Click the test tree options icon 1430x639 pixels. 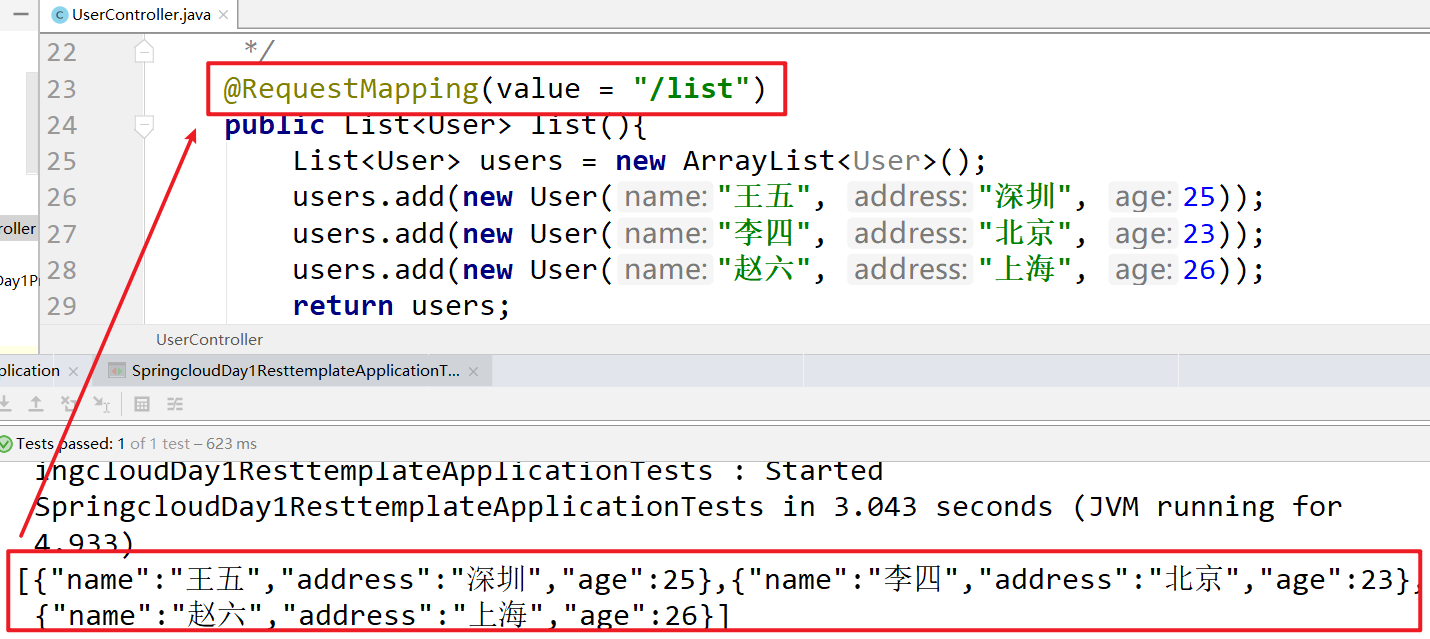[175, 404]
